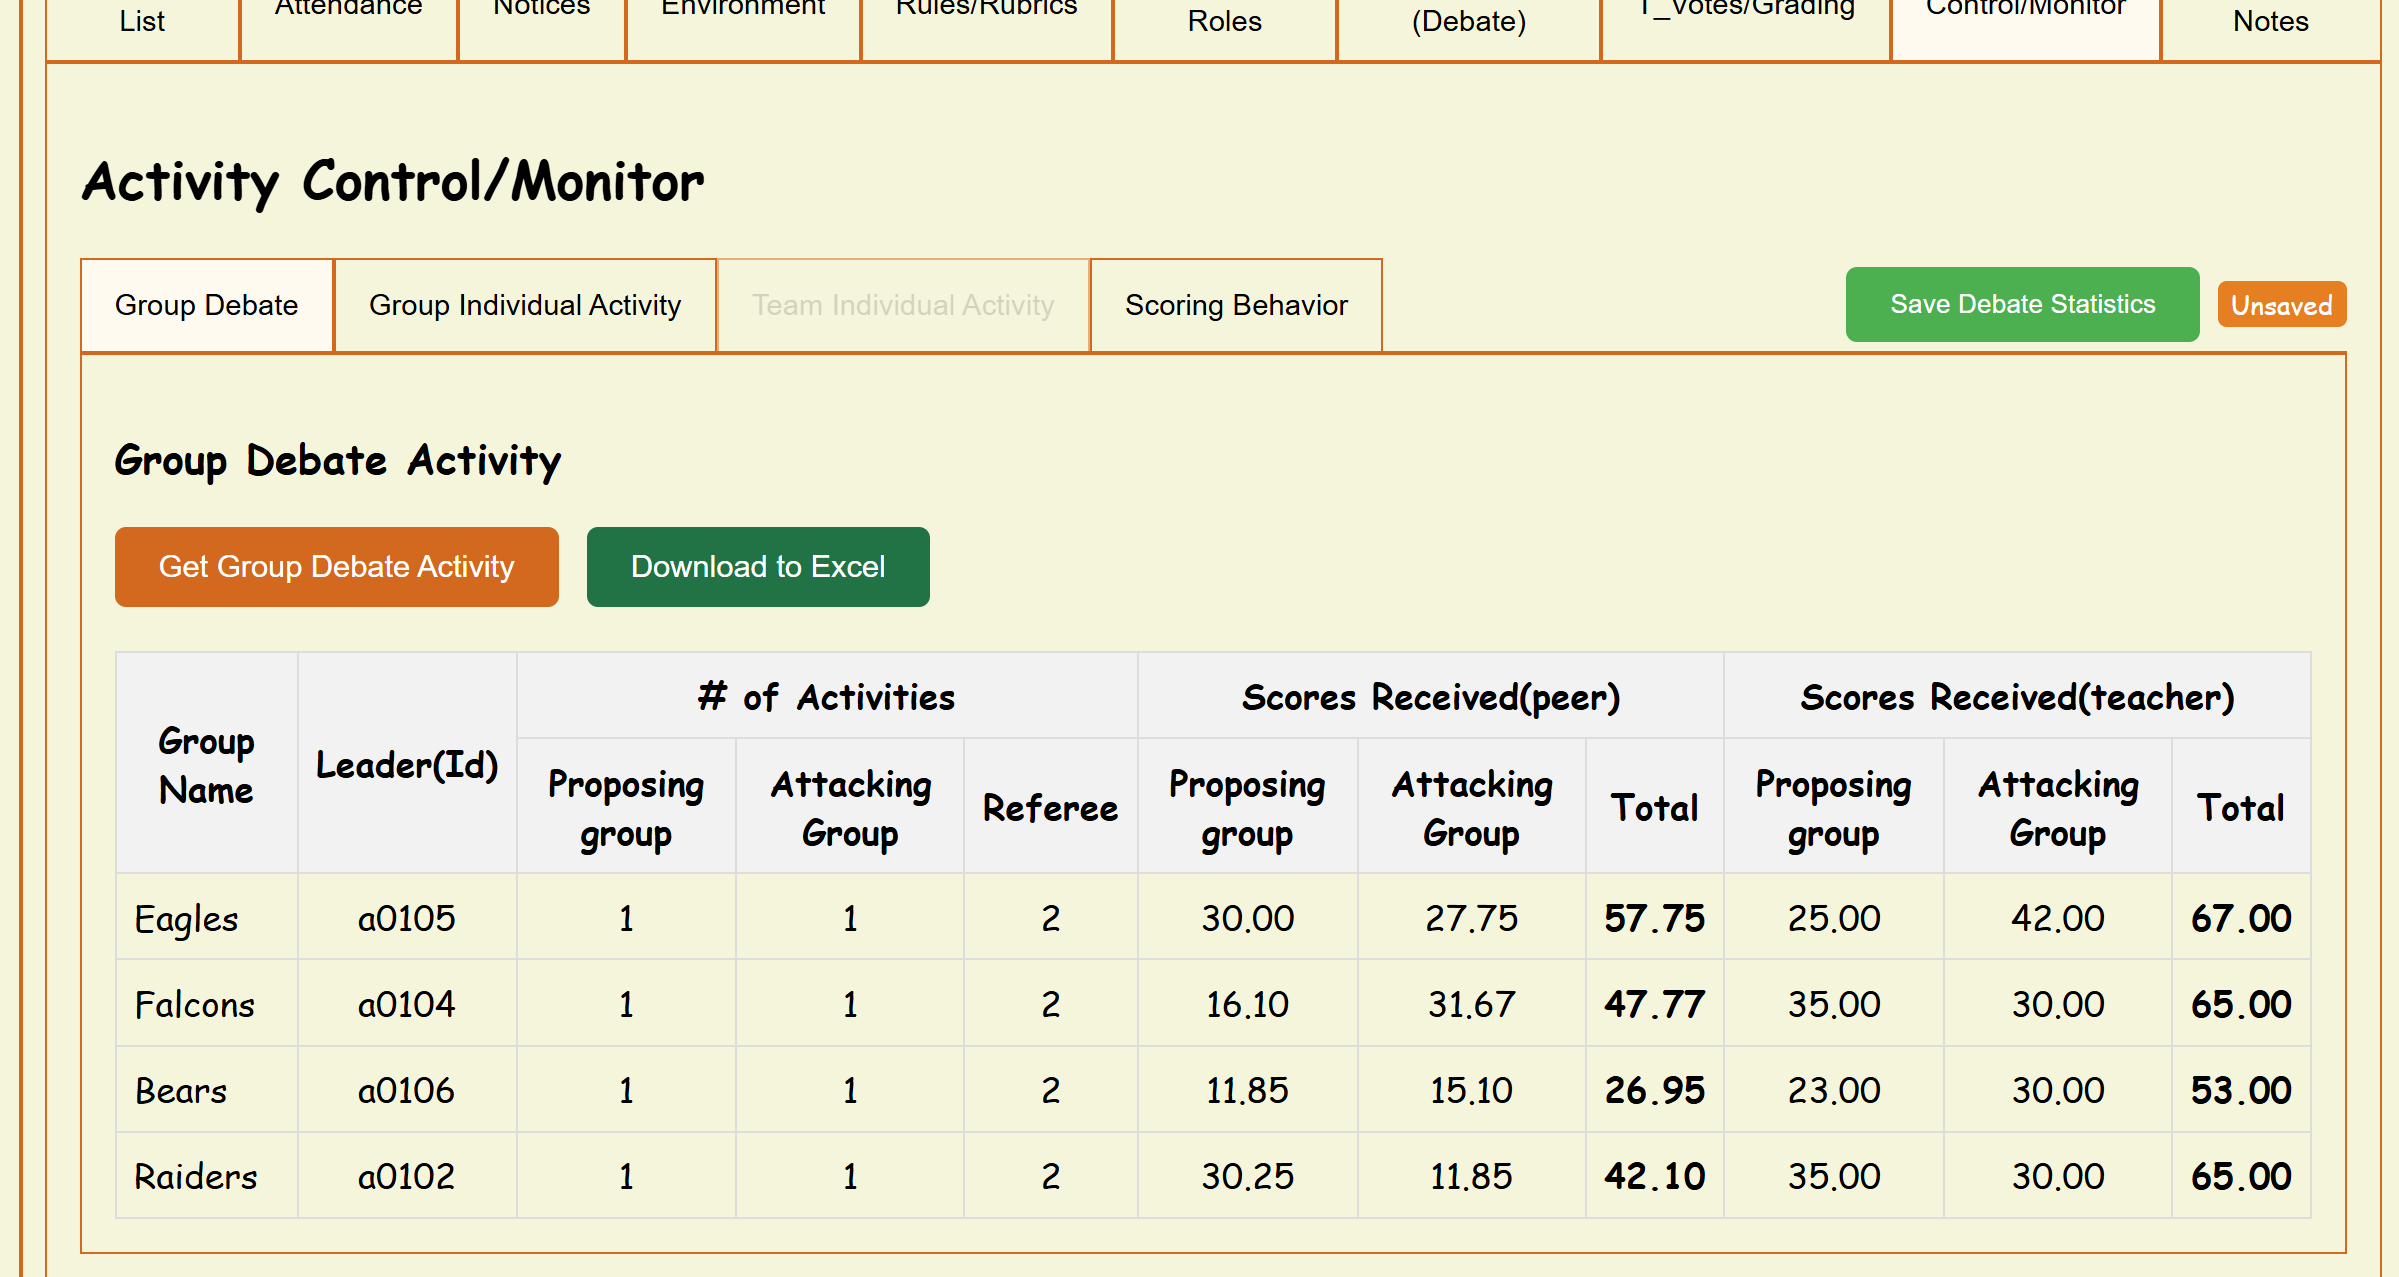The image size is (2399, 1277).
Task: Click leader id a0104 for Falcons
Action: pyautogui.click(x=406, y=1005)
